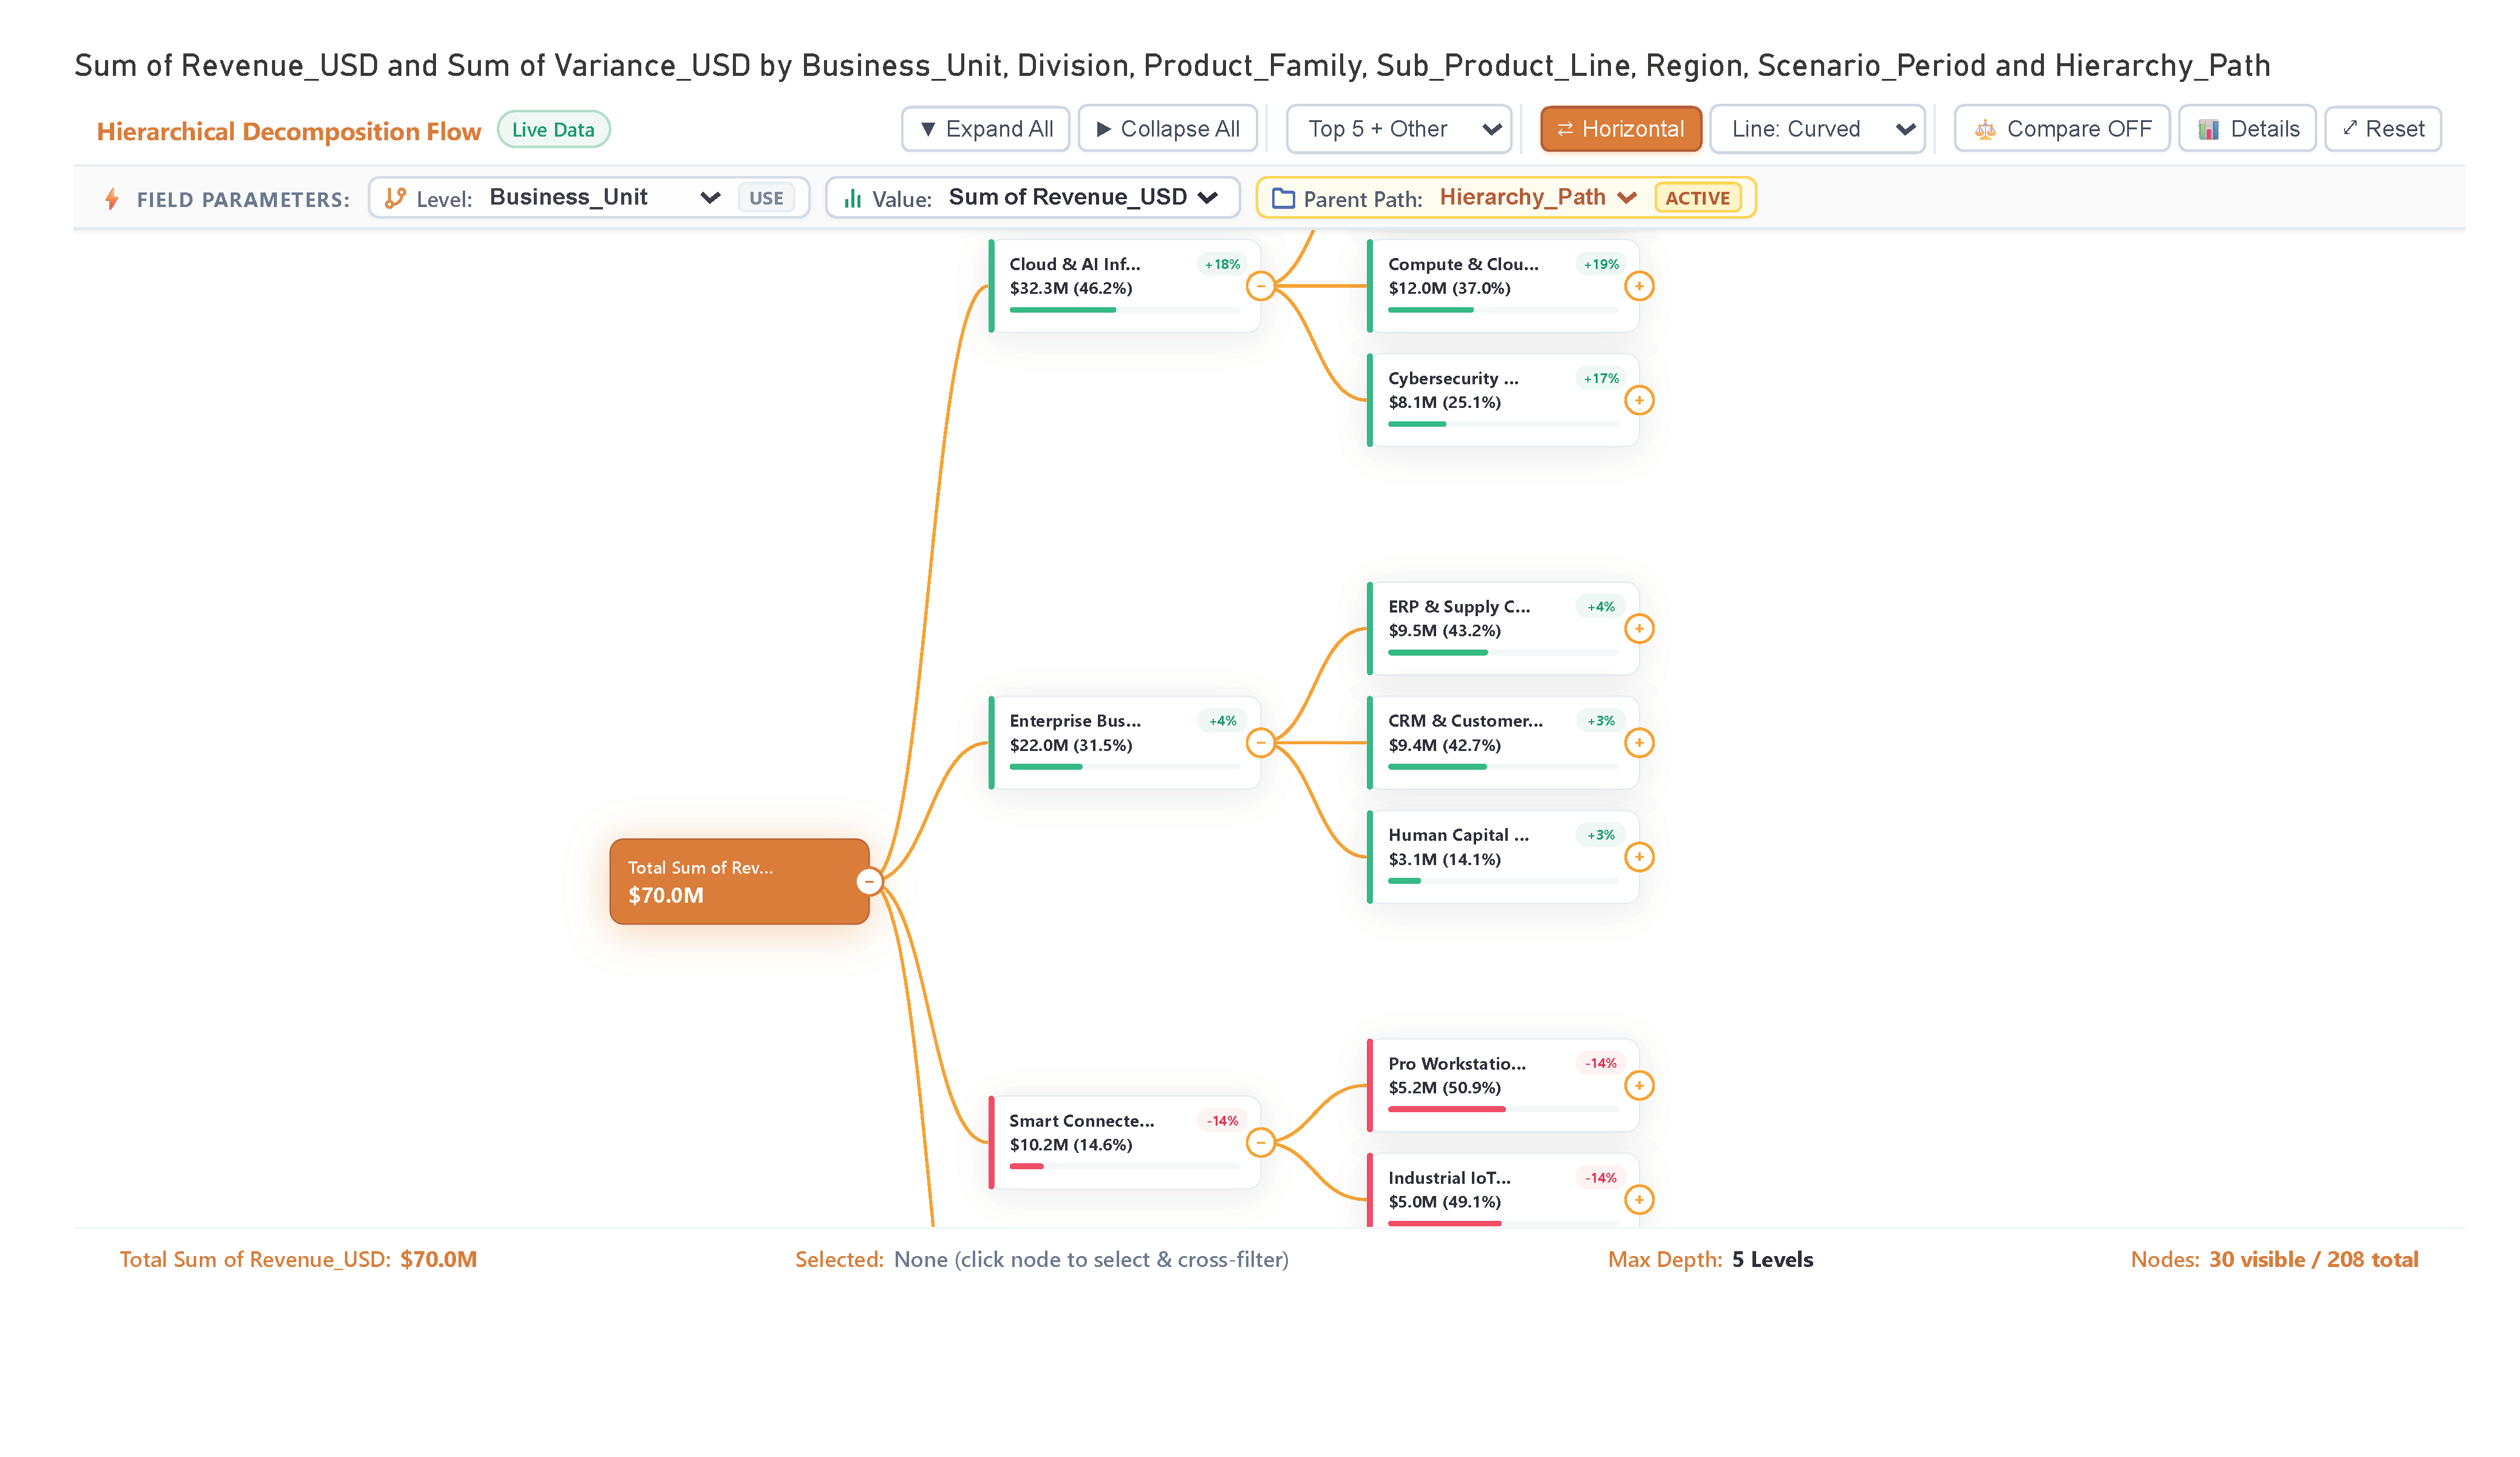Click the $12.0M (37.0%) value text
Screen dimensions: 2520x1457
tap(1449, 288)
